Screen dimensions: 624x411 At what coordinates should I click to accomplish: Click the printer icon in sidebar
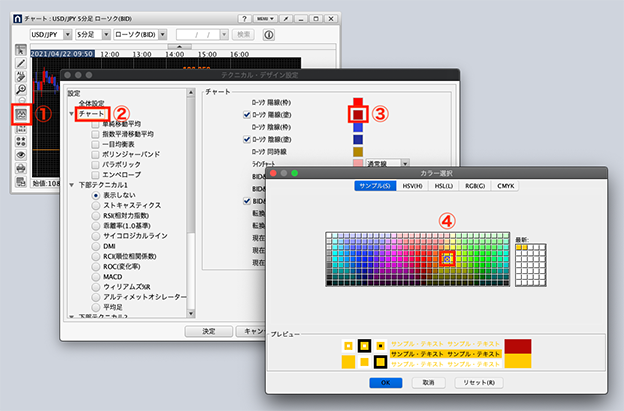pyautogui.click(x=20, y=169)
